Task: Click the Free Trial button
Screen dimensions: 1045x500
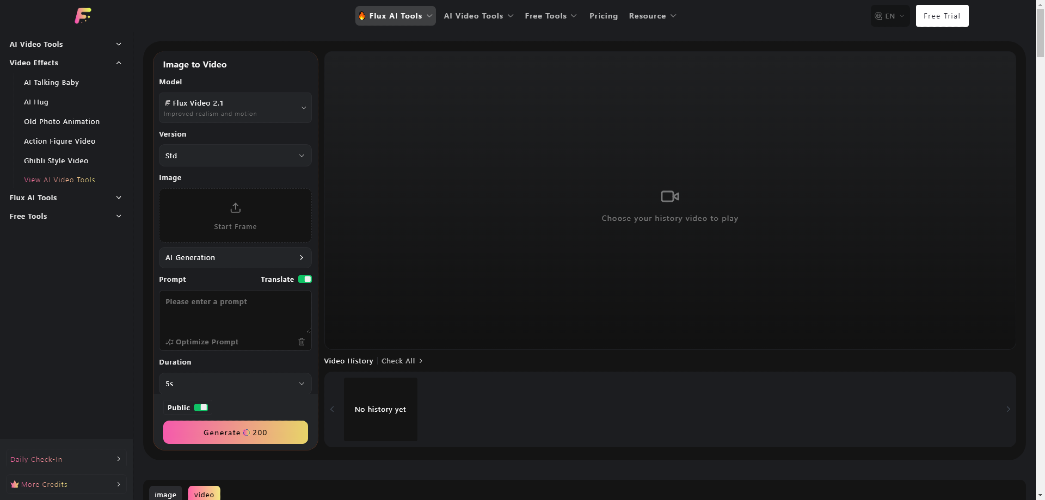Action: coord(942,16)
